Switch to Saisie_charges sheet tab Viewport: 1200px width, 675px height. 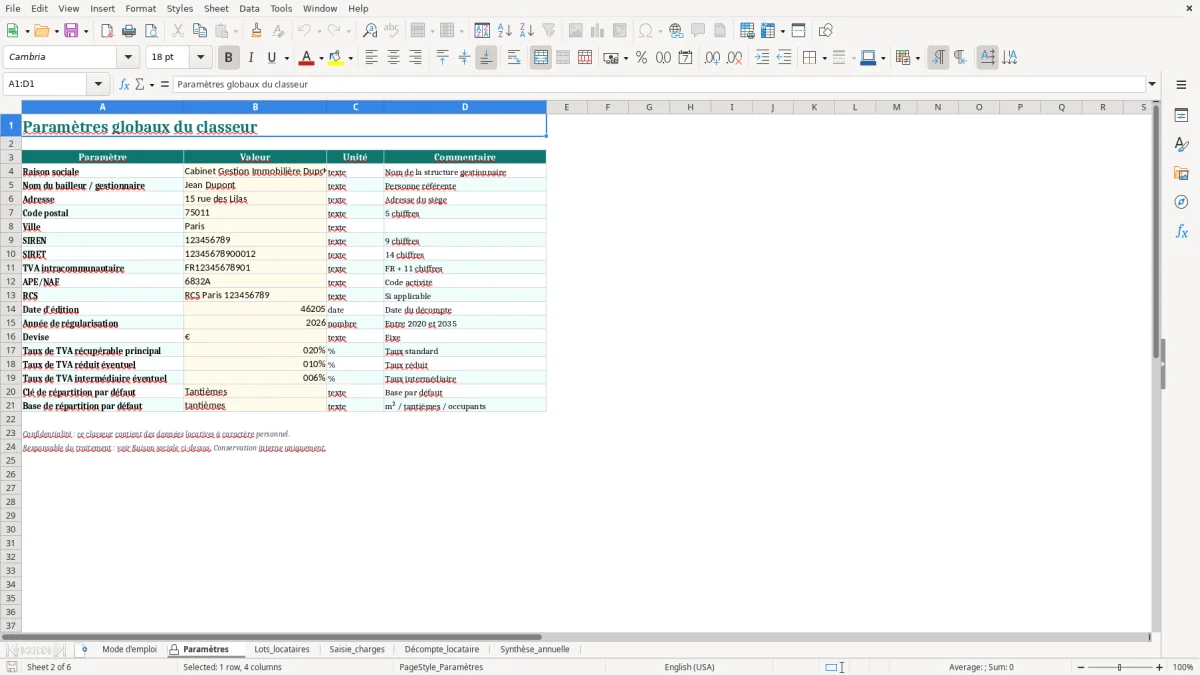[357, 649]
